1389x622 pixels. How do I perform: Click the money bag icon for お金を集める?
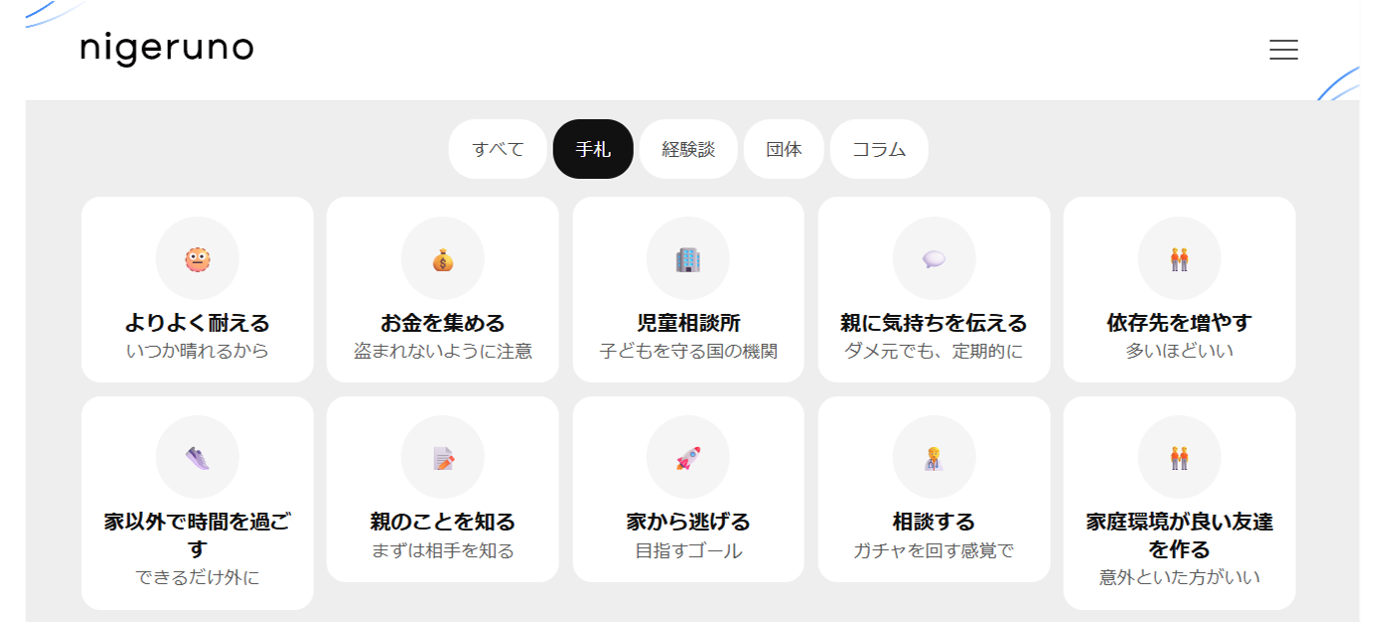[x=443, y=260]
